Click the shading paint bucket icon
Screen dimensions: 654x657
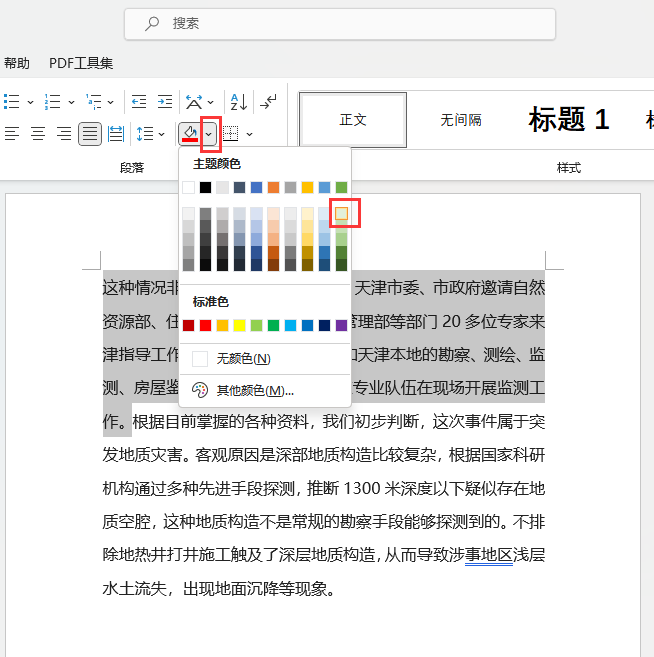pyautogui.click(x=190, y=134)
